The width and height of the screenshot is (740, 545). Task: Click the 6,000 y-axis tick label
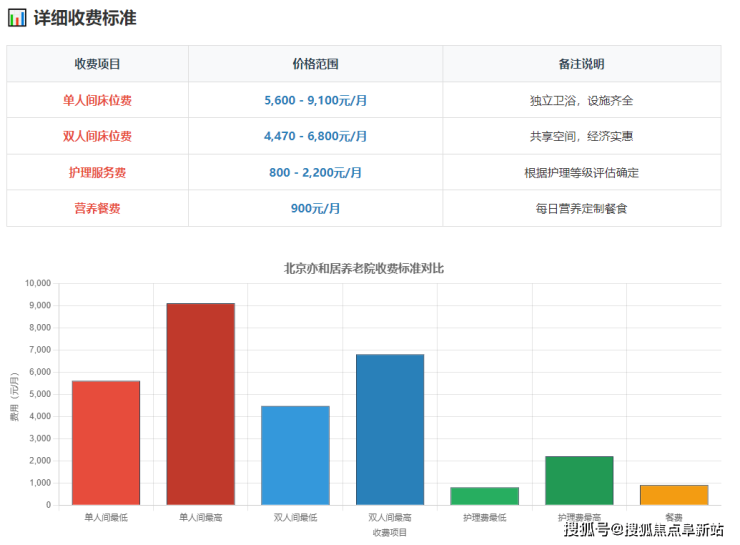40,372
